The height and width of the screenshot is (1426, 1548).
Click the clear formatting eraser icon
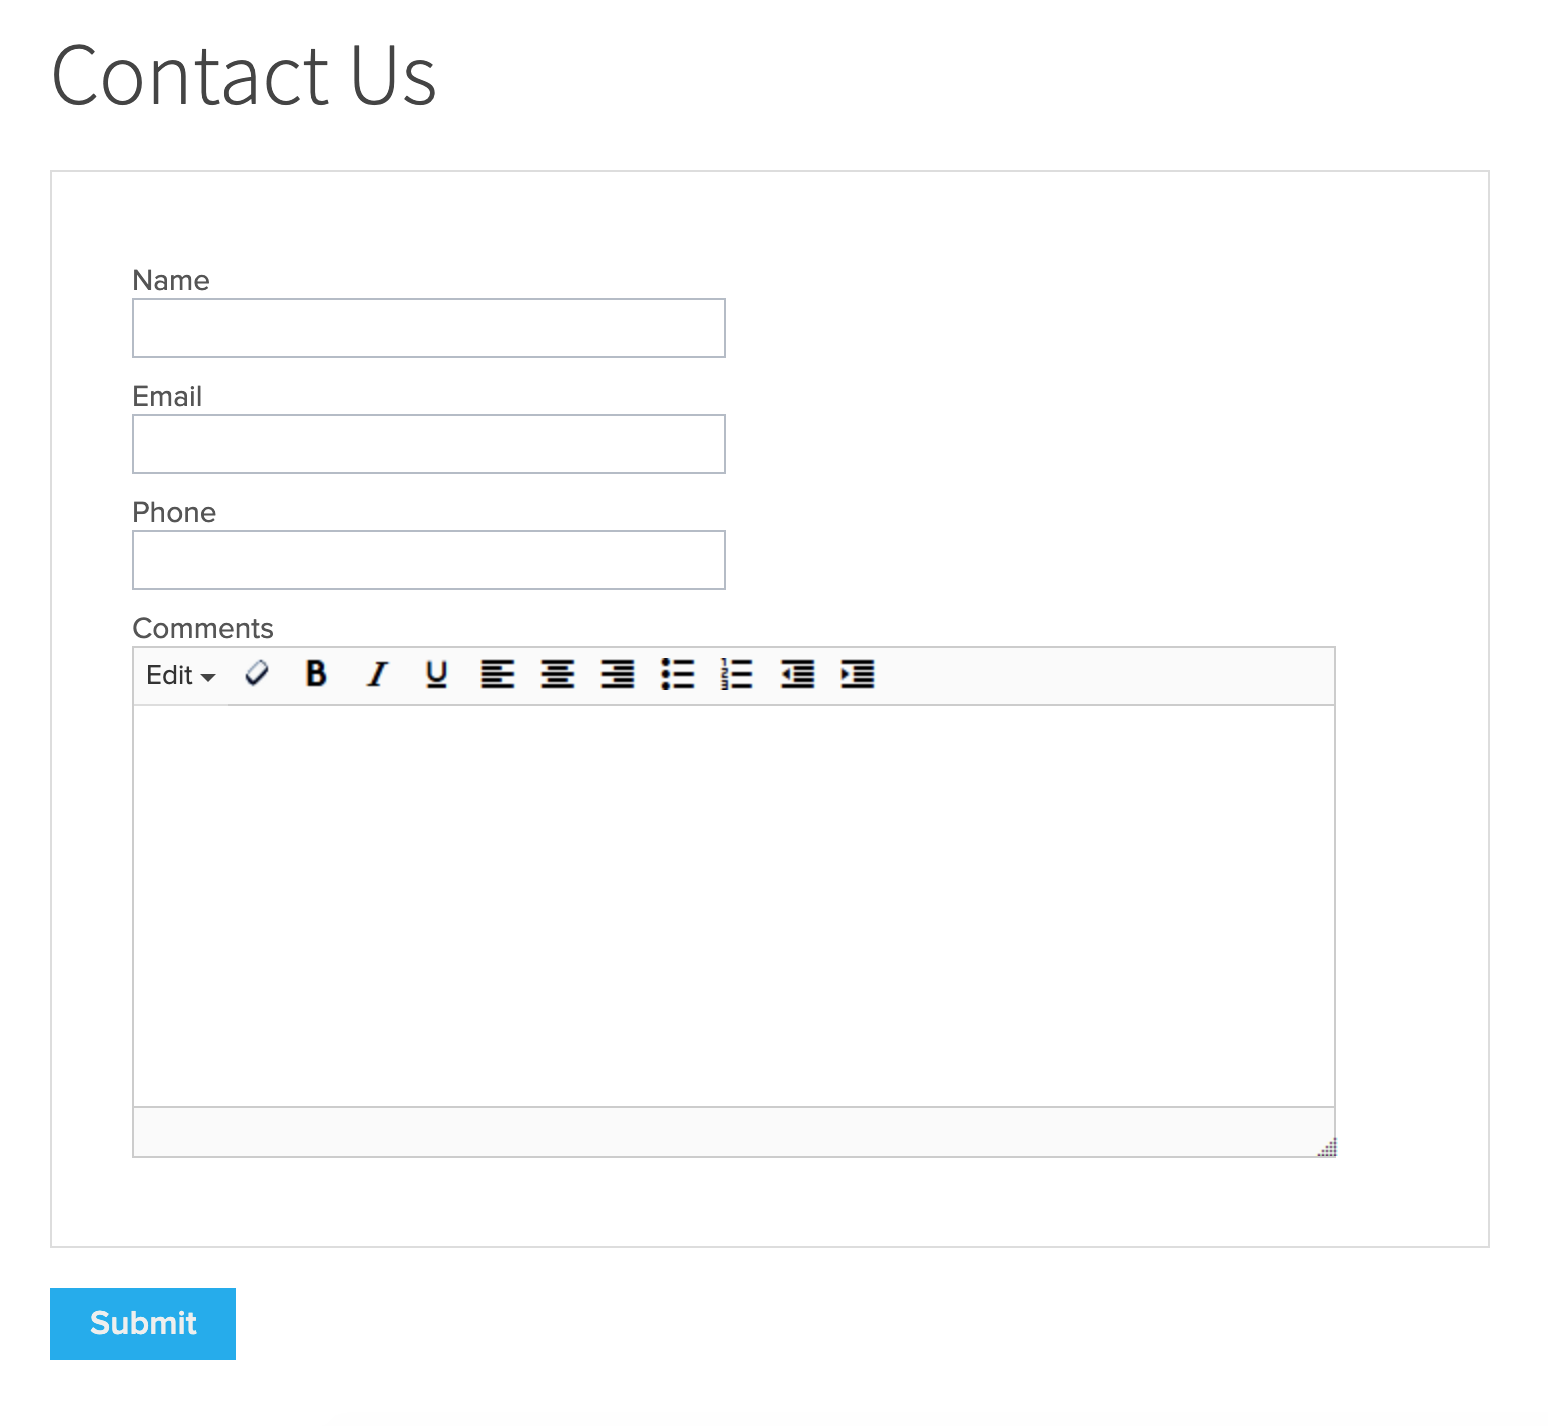click(257, 674)
